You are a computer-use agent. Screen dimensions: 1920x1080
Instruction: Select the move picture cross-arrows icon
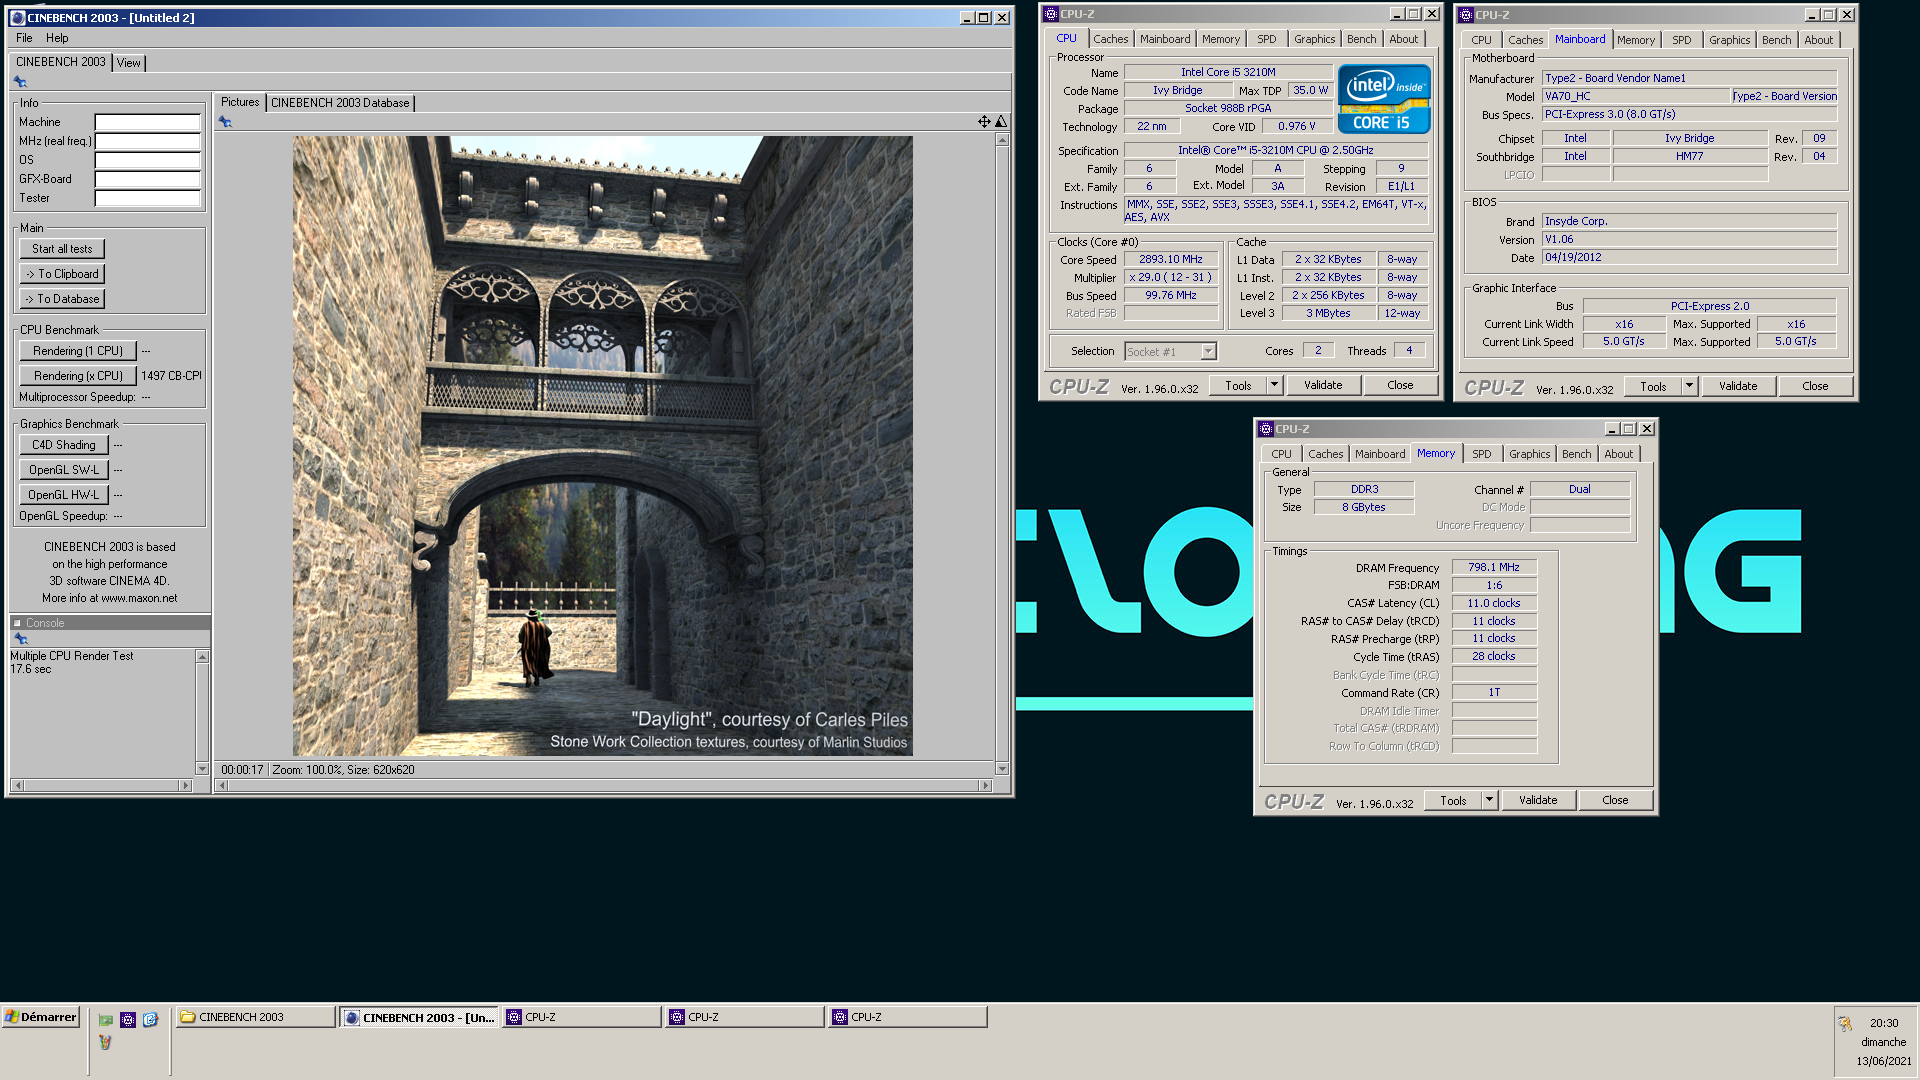click(984, 122)
